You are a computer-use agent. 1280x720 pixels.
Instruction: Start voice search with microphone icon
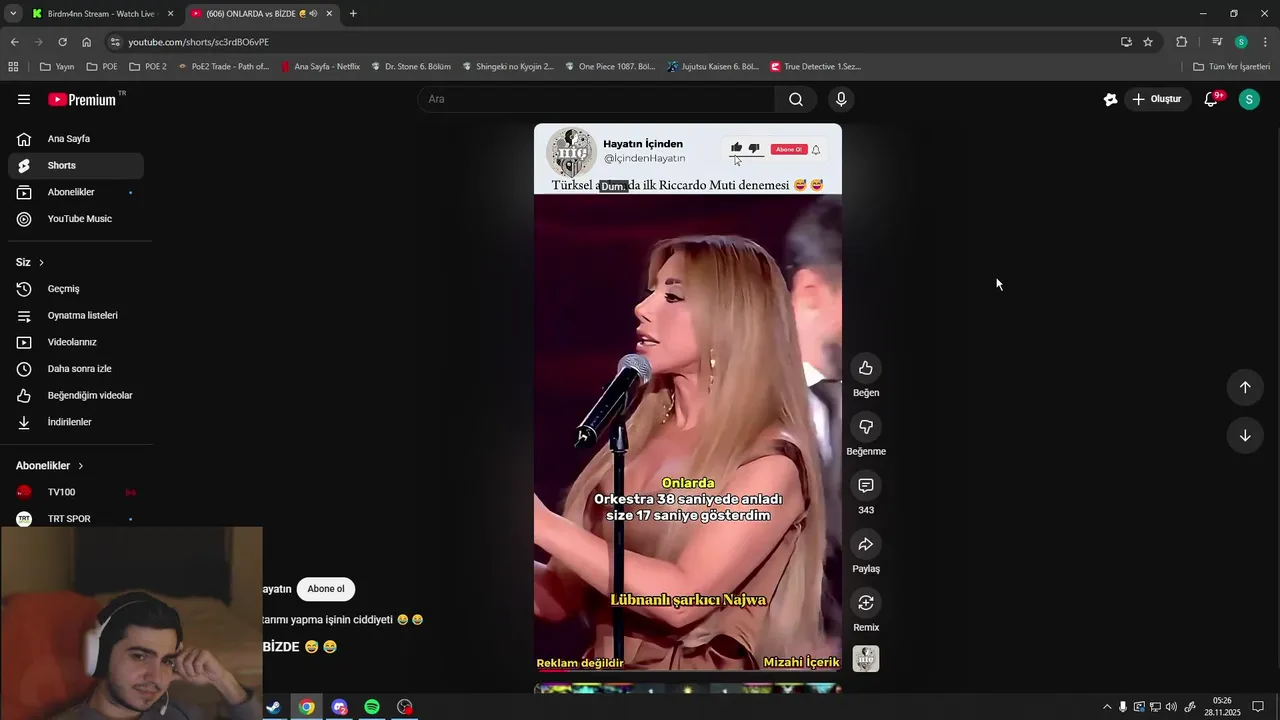coord(841,99)
